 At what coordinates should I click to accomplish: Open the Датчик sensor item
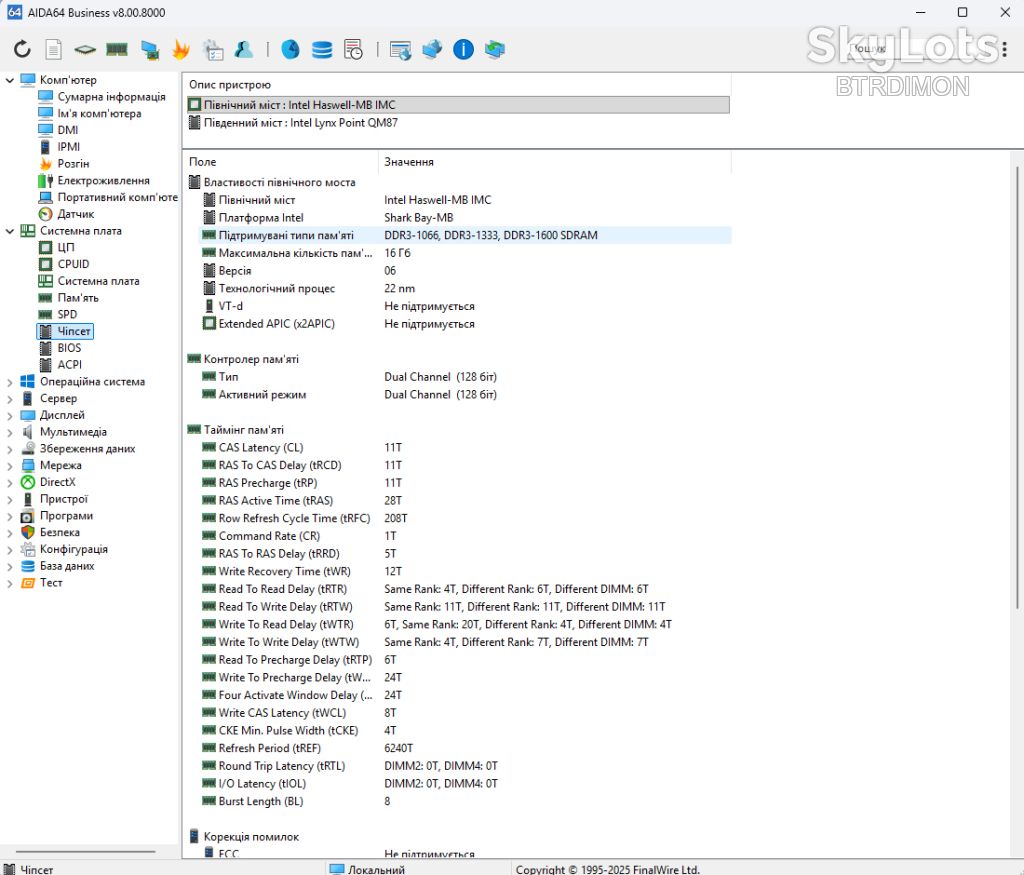click(76, 214)
